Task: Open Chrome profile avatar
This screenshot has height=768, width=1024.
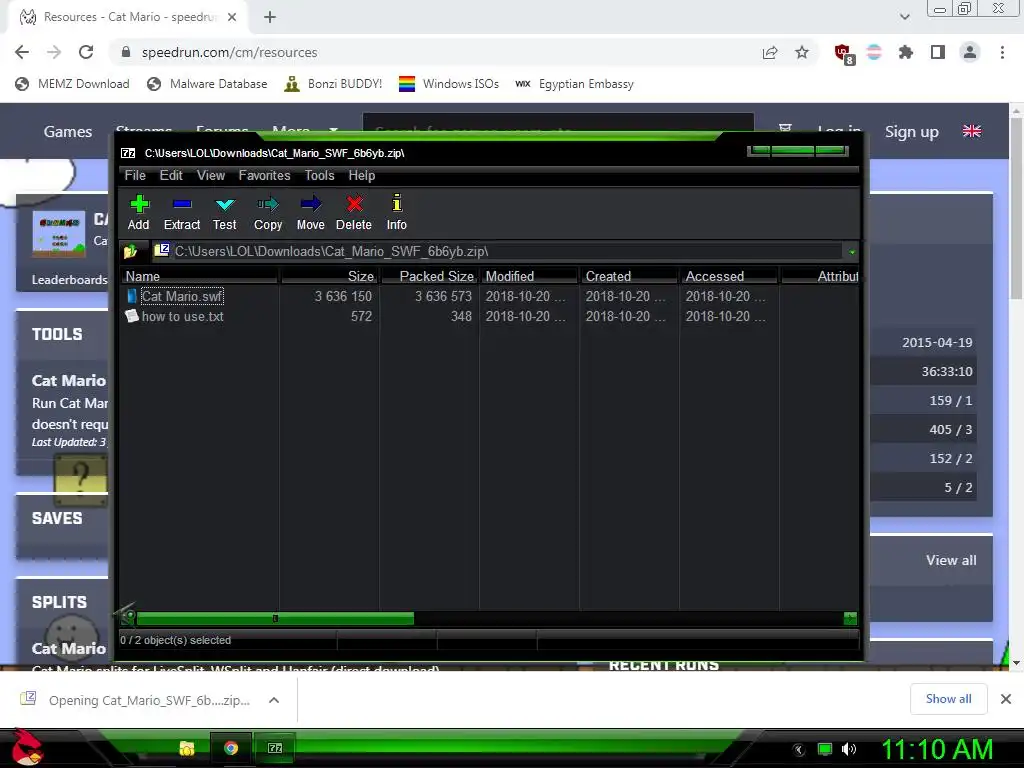Action: 970,52
